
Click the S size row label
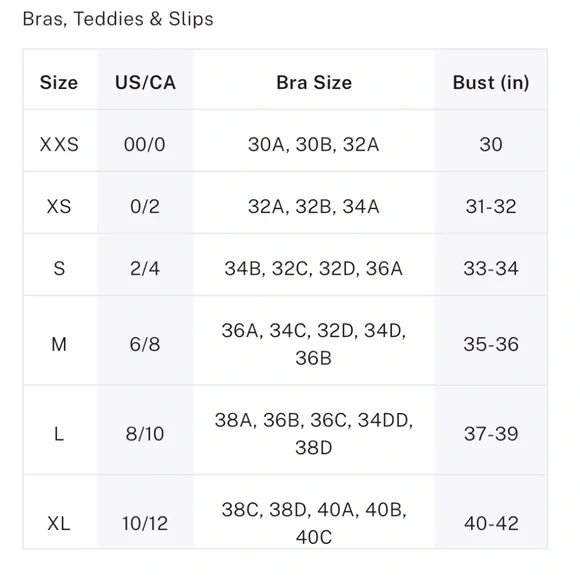59,269
